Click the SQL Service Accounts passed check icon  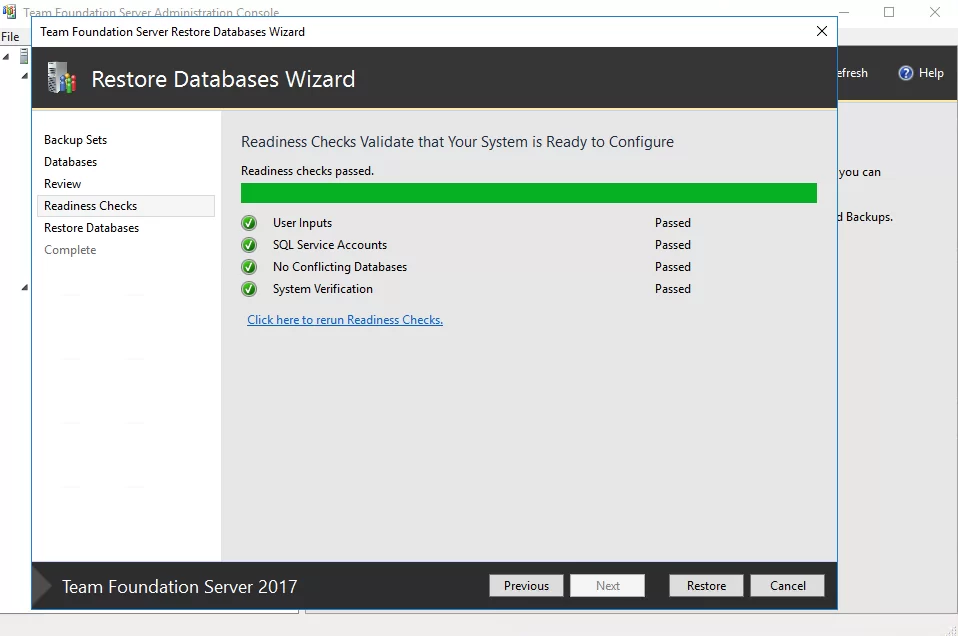(x=249, y=245)
